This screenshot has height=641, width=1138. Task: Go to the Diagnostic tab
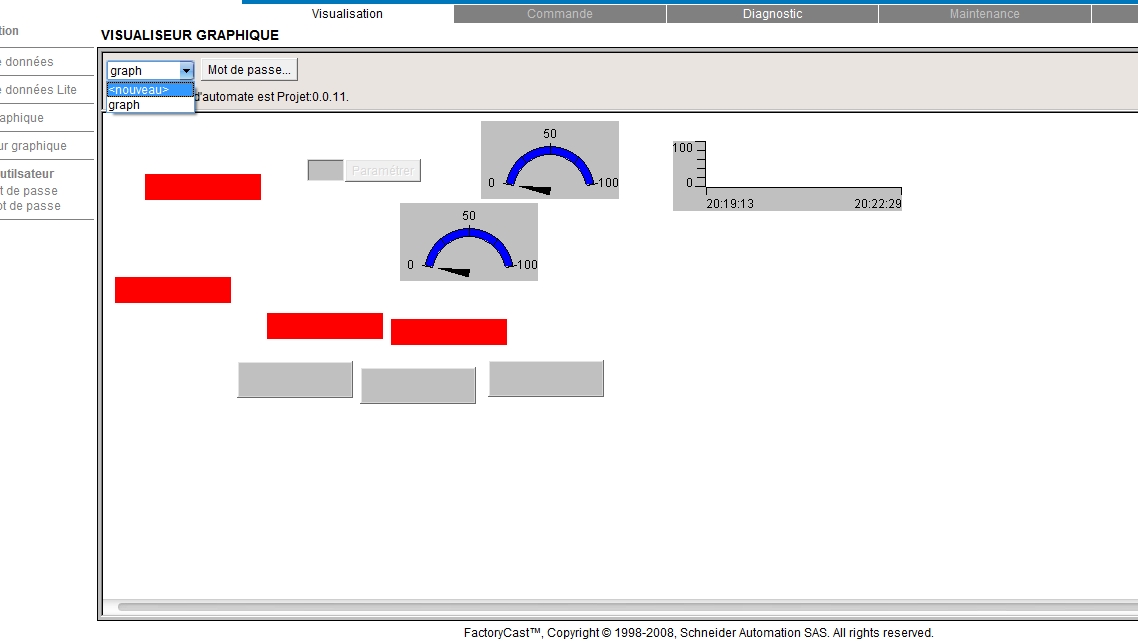pyautogui.click(x=772, y=14)
